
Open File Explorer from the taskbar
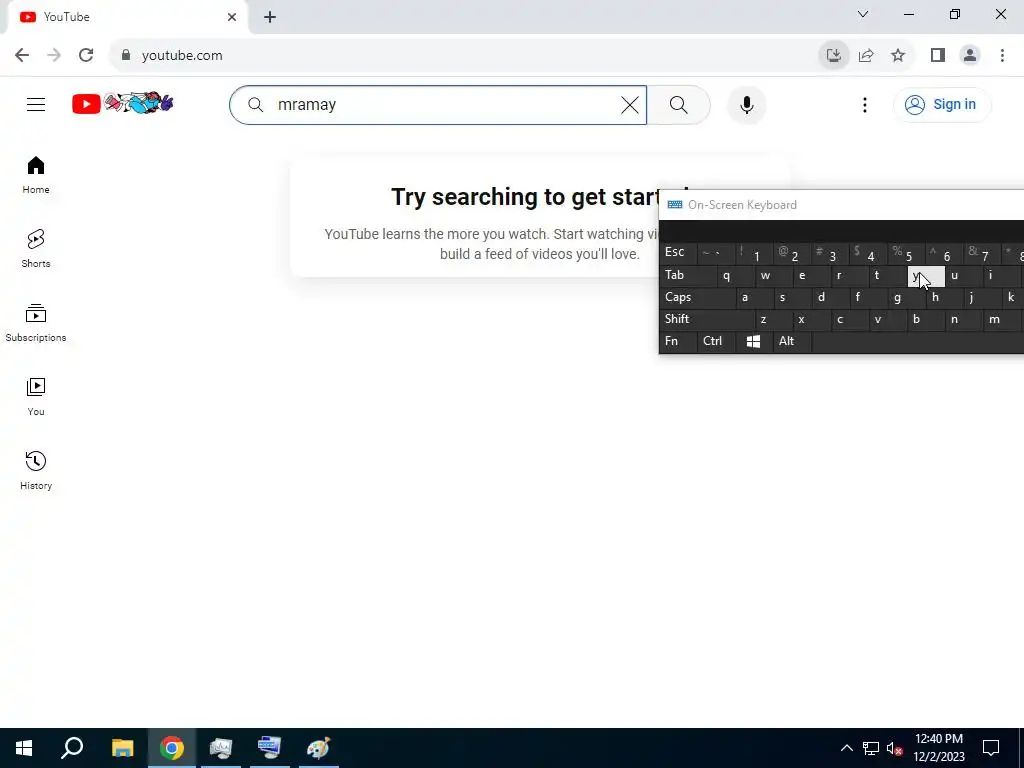122,748
